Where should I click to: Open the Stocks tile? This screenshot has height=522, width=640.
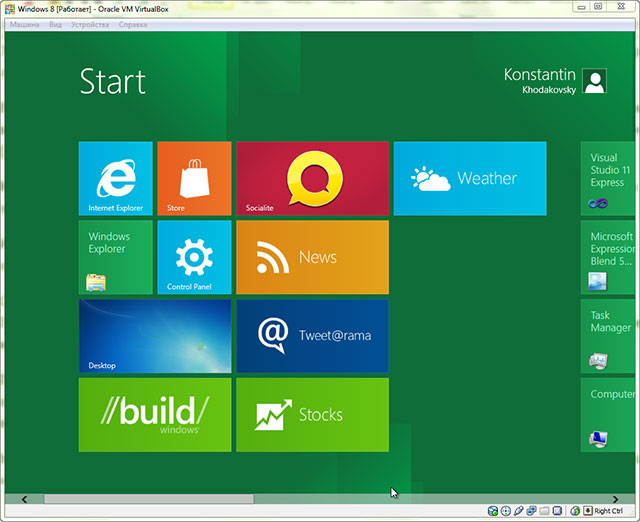pos(313,415)
